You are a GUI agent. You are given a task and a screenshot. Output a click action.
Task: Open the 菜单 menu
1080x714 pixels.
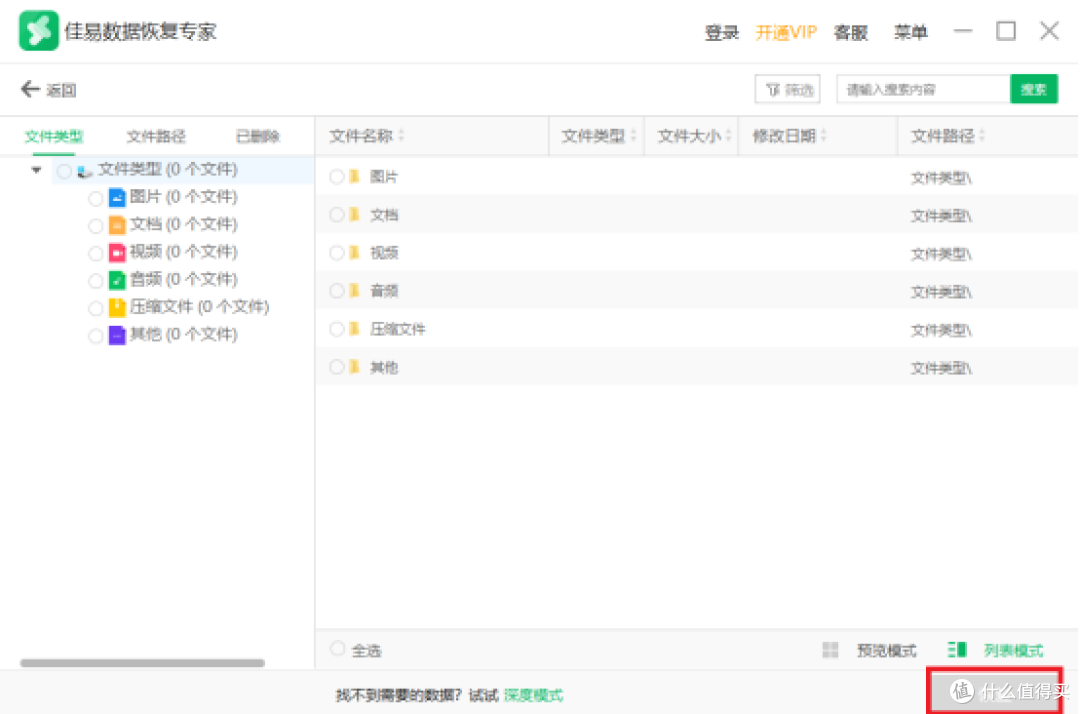911,32
